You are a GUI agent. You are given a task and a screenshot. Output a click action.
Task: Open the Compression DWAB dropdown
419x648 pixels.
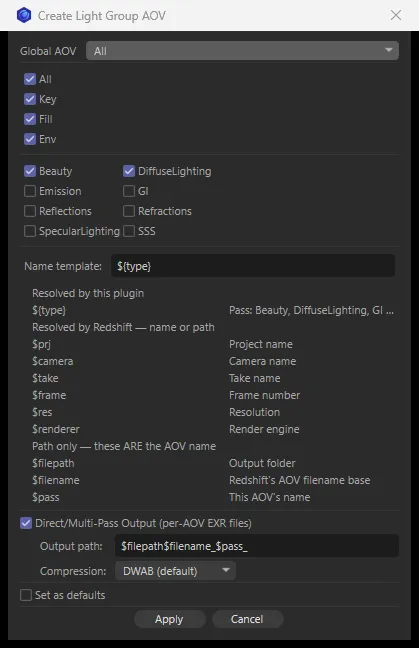coord(175,571)
